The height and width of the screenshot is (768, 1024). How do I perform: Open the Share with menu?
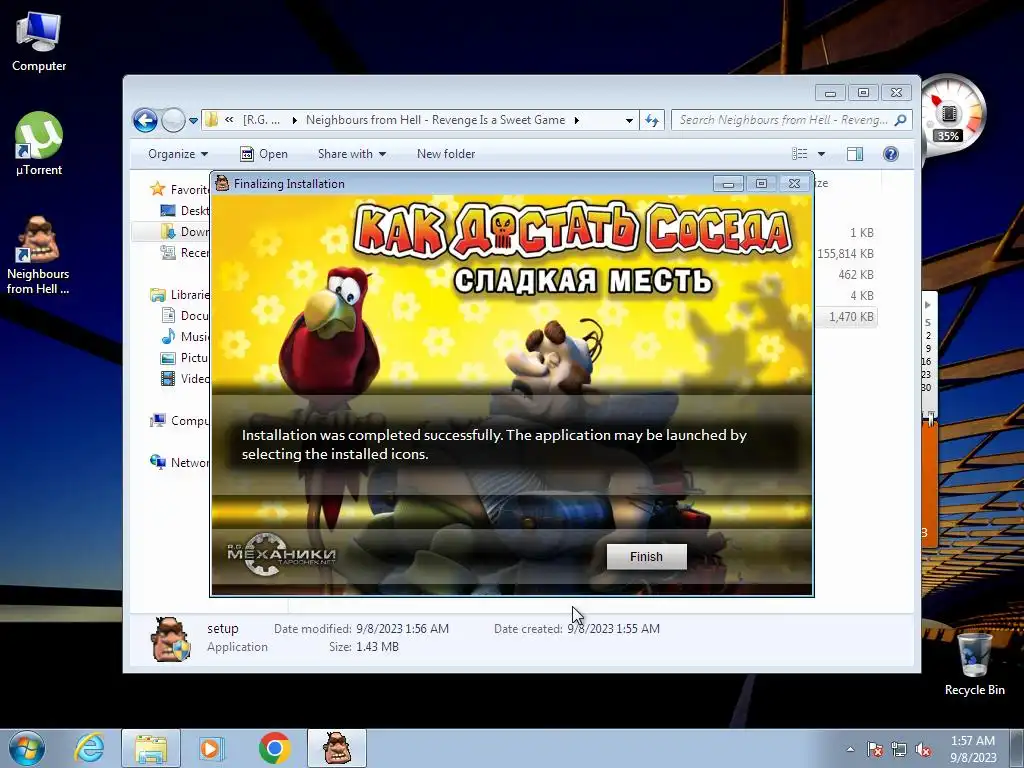tap(351, 154)
